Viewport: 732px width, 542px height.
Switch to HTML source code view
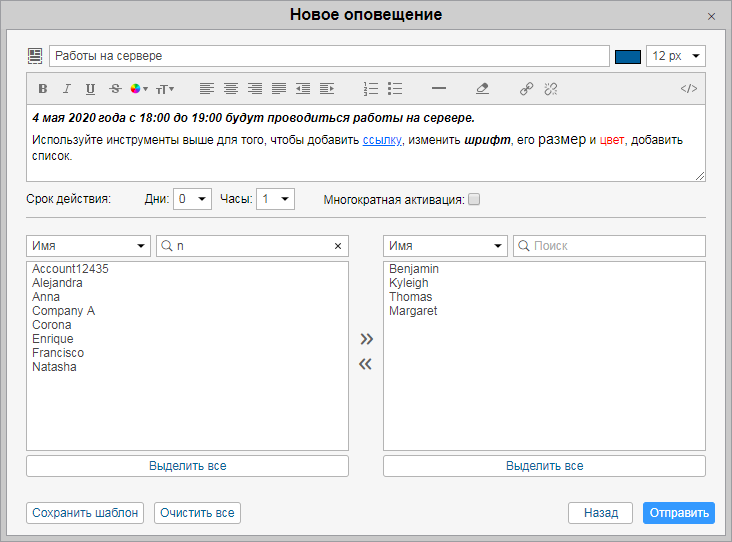coord(688,89)
